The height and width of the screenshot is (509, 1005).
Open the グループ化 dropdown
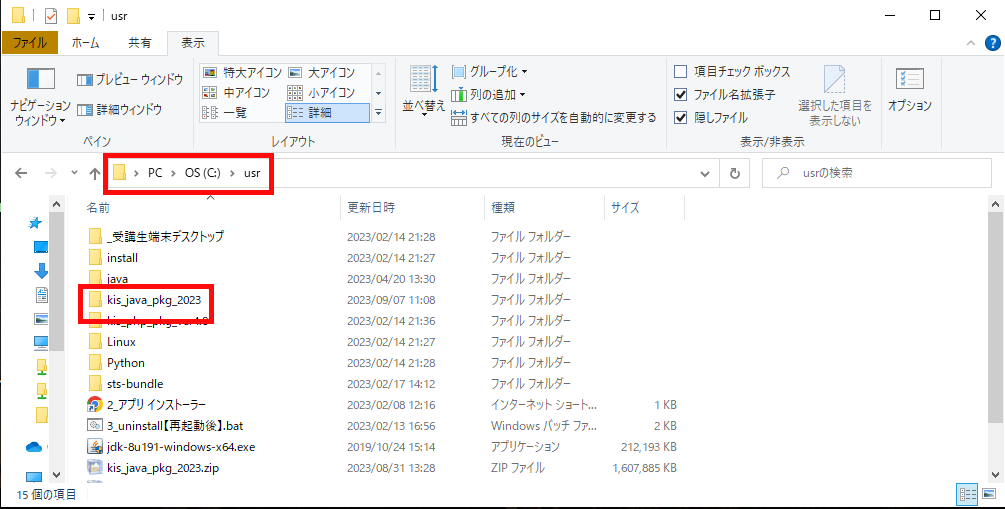(x=489, y=72)
